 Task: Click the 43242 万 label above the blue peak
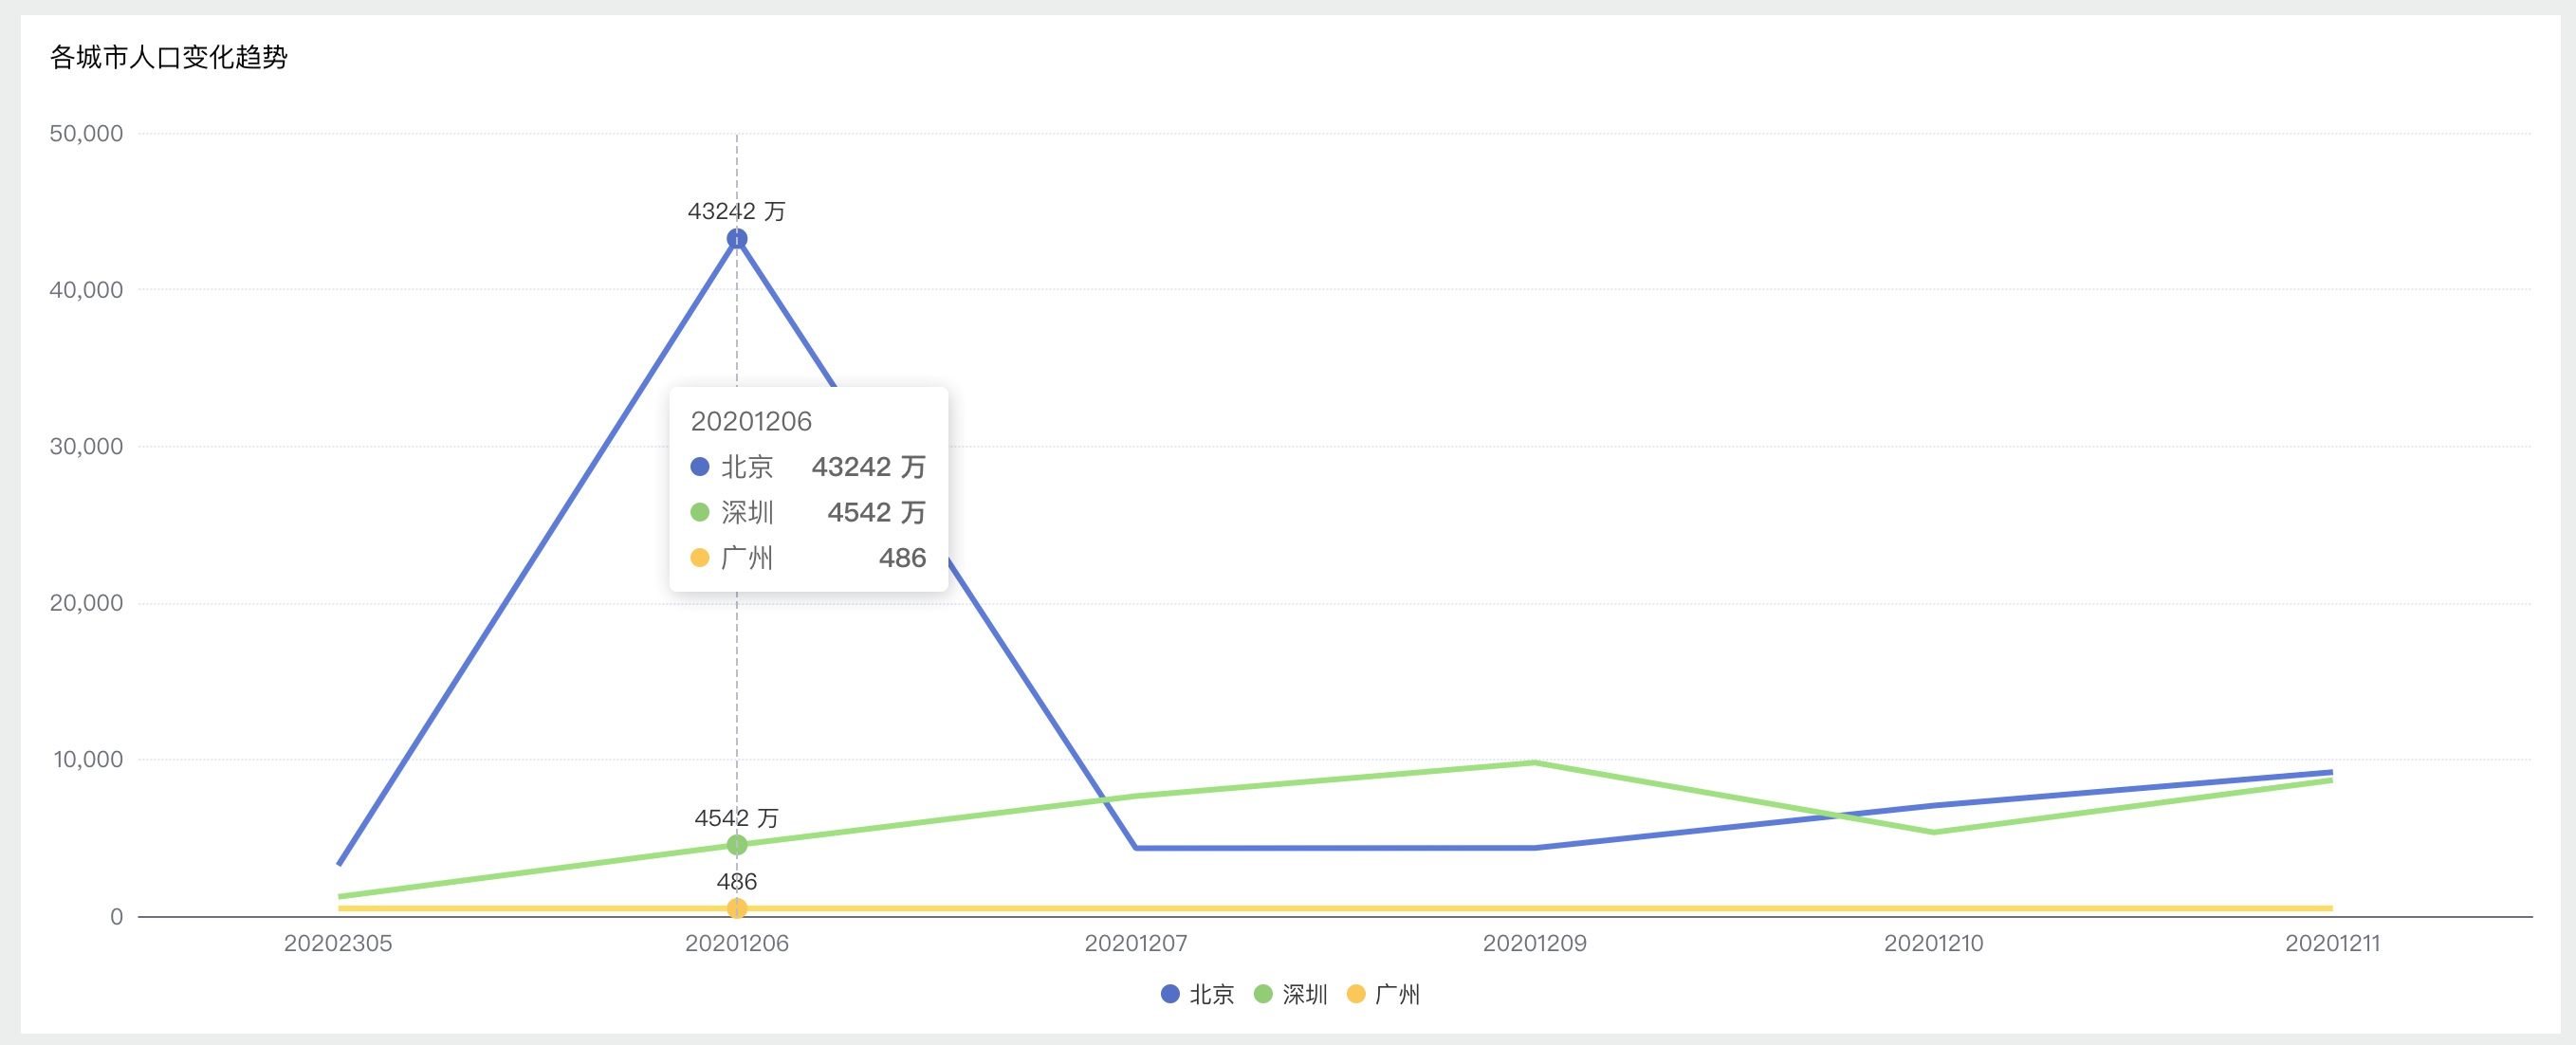tap(736, 211)
